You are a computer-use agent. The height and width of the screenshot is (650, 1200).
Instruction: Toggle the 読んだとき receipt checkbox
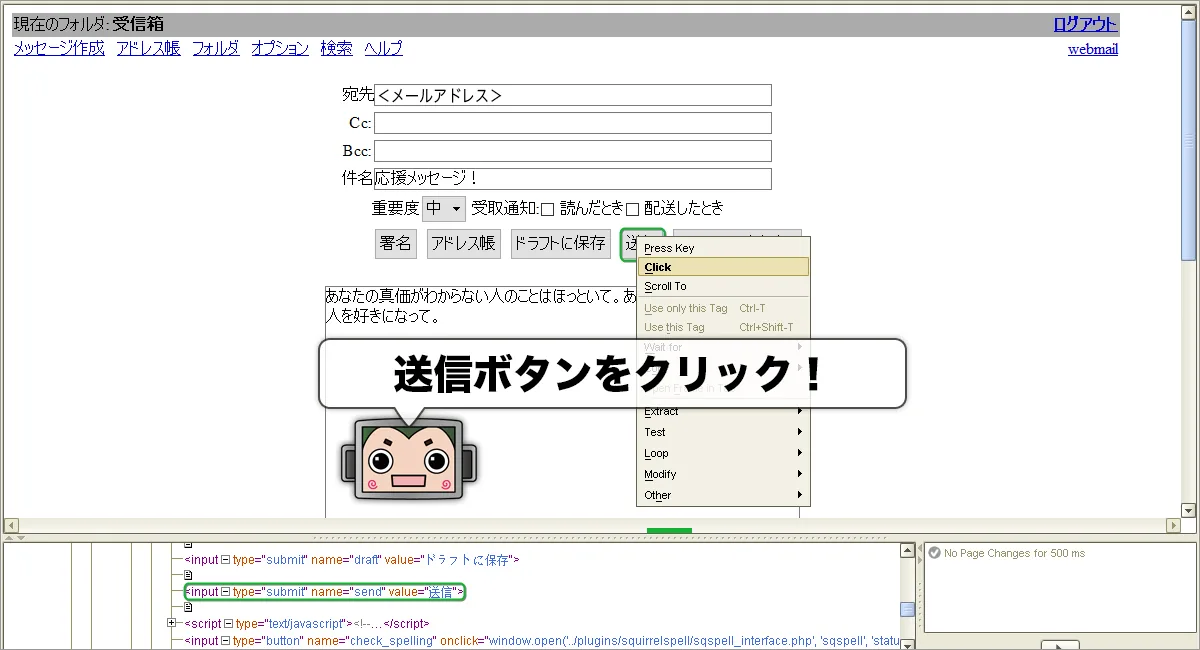547,209
